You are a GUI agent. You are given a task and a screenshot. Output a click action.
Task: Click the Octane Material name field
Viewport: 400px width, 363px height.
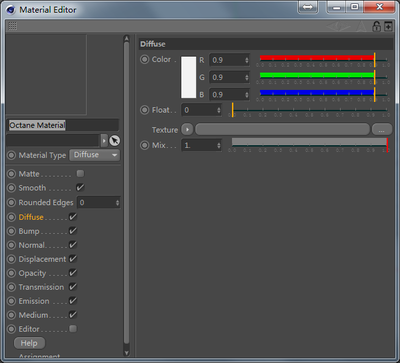[x=63, y=125]
